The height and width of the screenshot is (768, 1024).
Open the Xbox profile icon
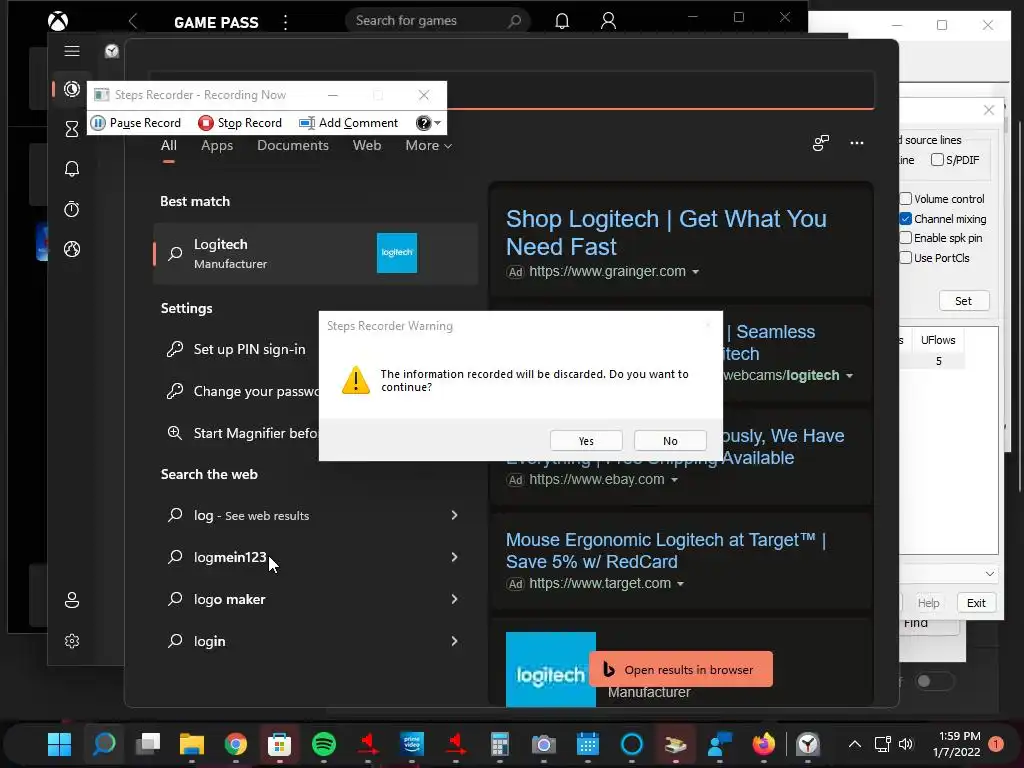(608, 21)
